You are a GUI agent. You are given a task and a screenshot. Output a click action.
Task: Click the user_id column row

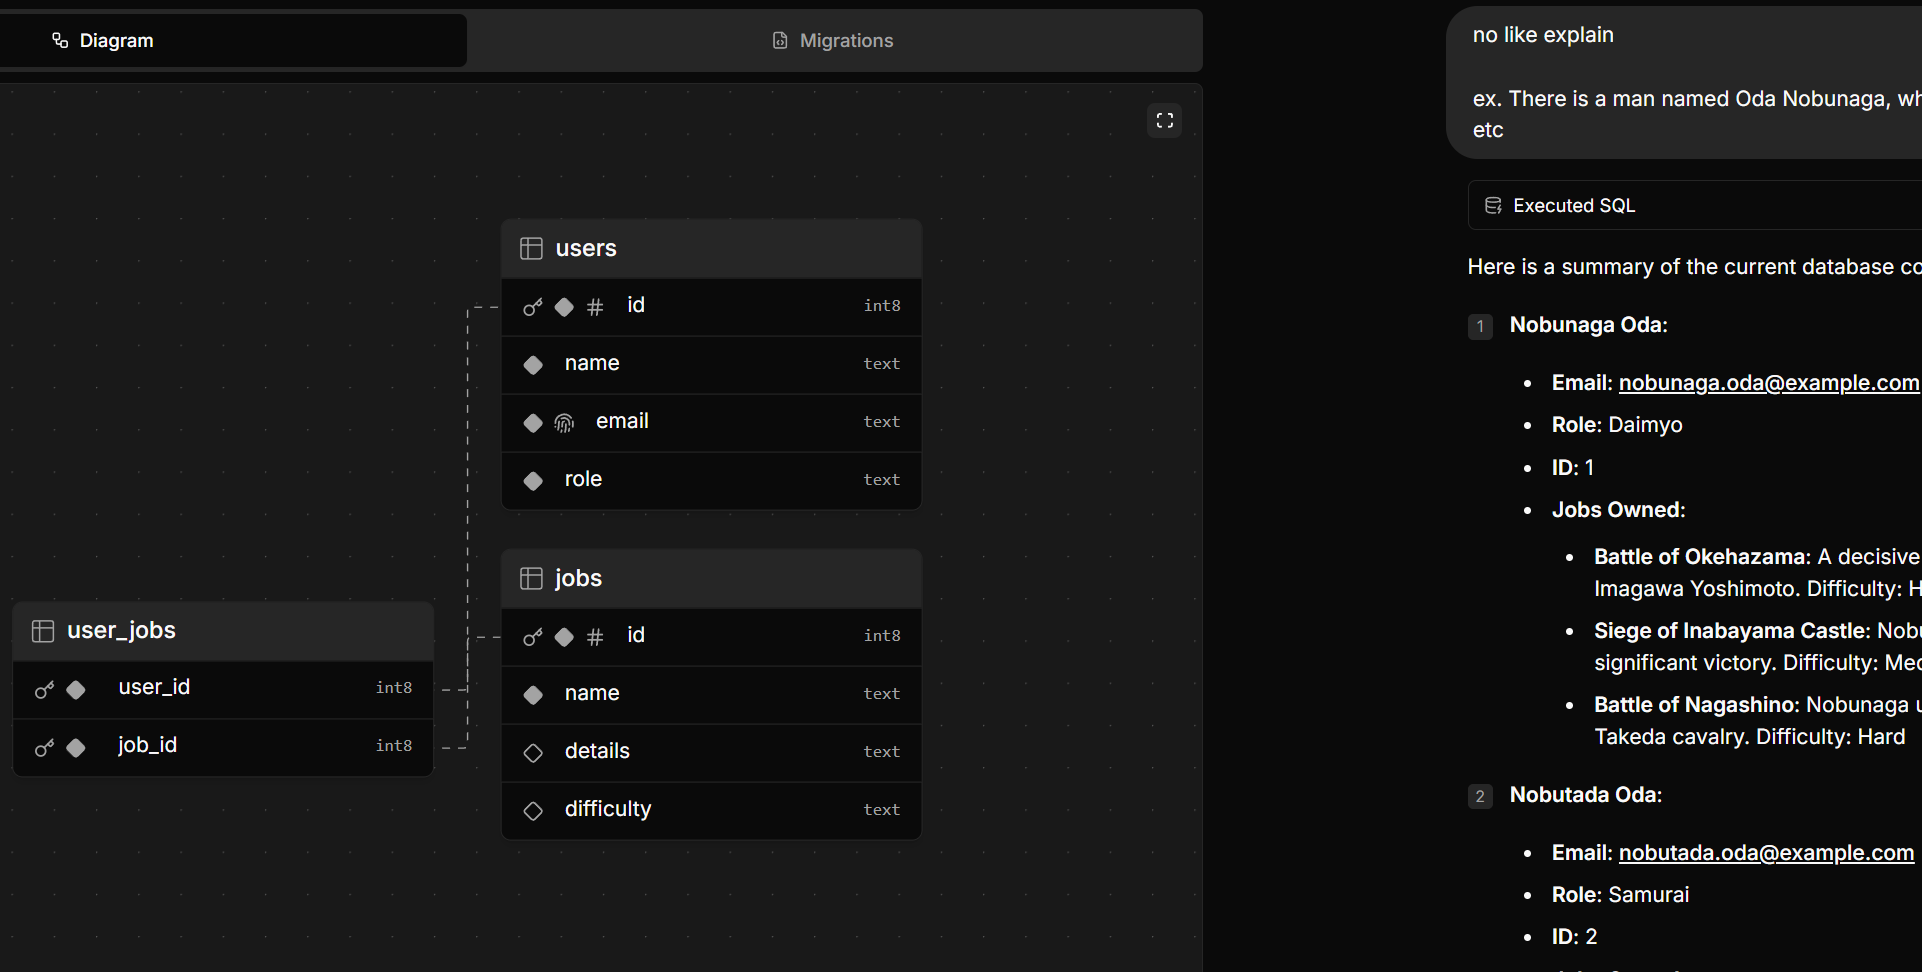[x=223, y=688]
